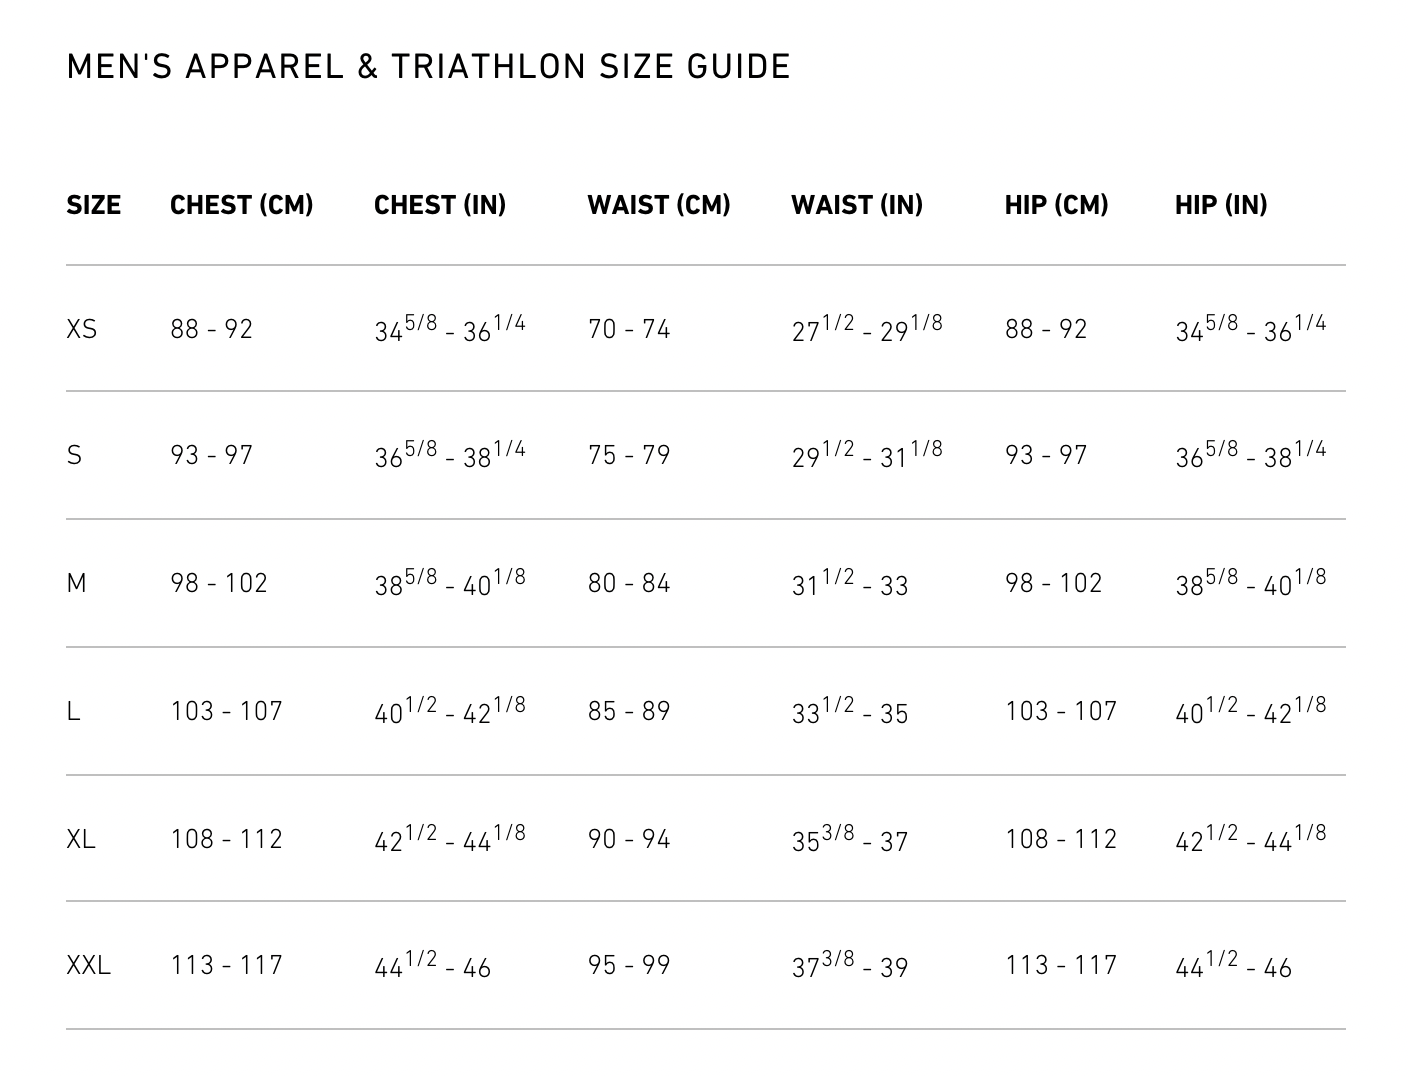Select the XS size row label
The width and height of the screenshot is (1408, 1076).
(x=82, y=329)
